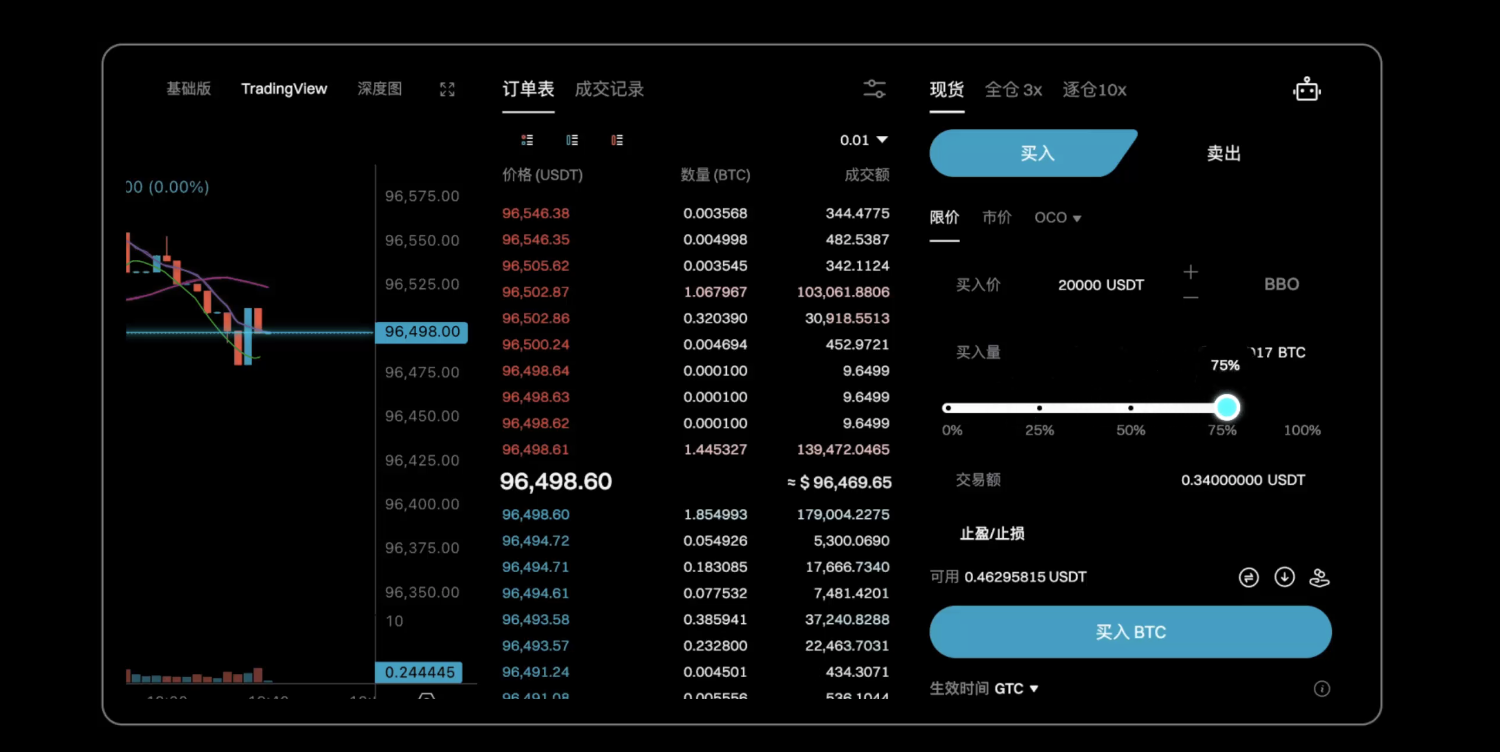Click the ≈ $ 96,469.65 index price
Screen dimensions: 1500x752
point(839,483)
